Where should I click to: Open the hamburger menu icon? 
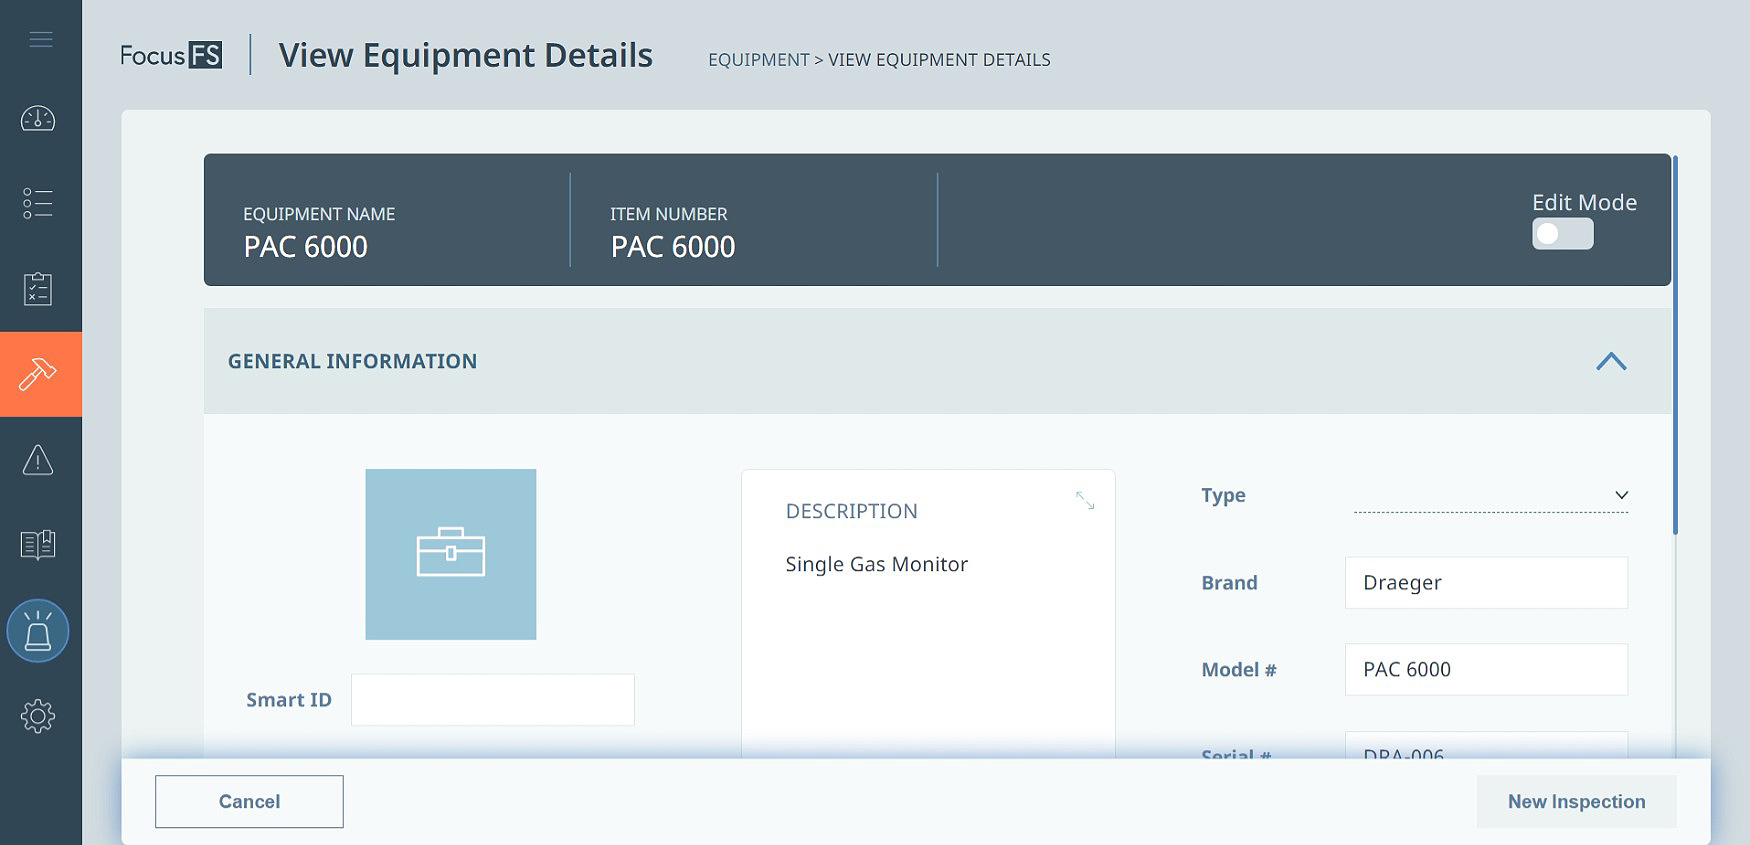click(41, 39)
